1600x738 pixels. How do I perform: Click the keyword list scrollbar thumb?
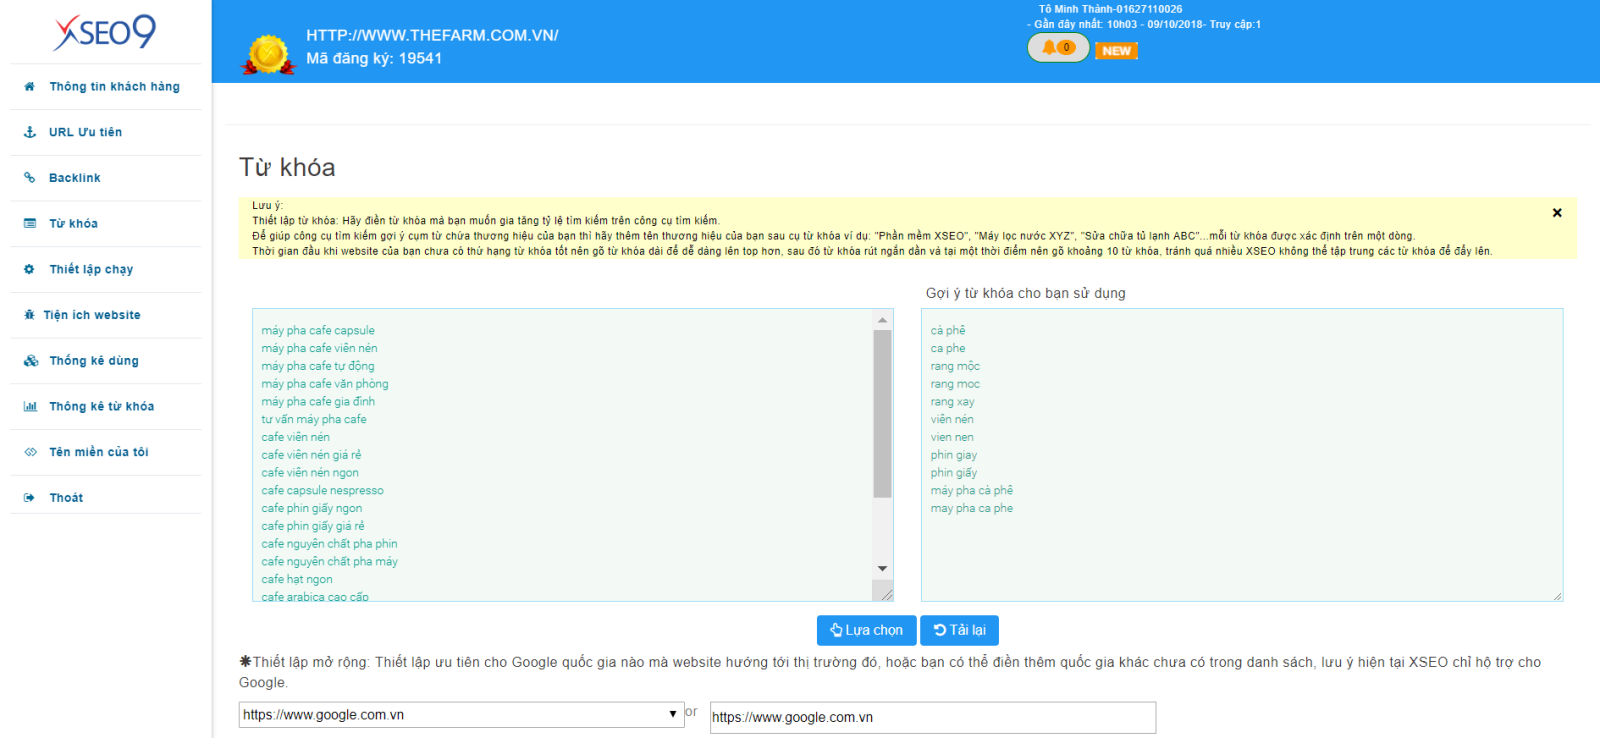882,413
